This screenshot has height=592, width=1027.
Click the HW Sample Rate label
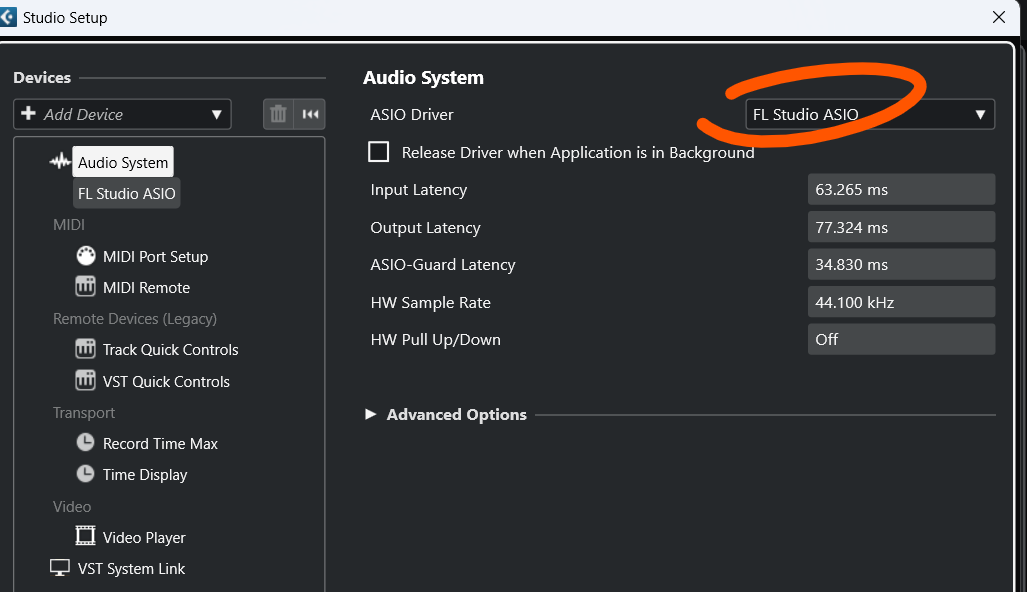pyautogui.click(x=430, y=303)
